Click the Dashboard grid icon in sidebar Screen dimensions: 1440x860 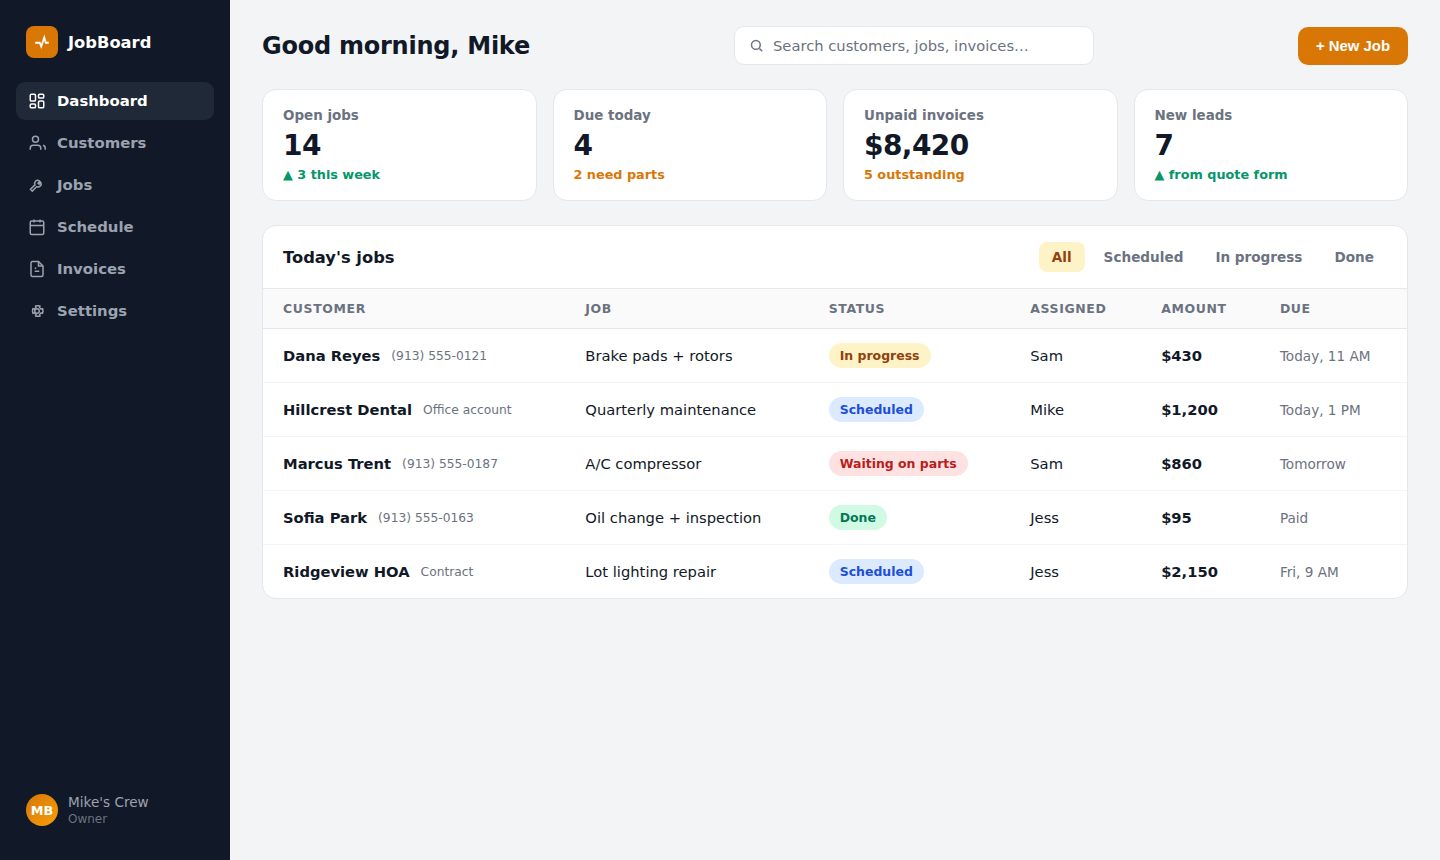pyautogui.click(x=37, y=101)
